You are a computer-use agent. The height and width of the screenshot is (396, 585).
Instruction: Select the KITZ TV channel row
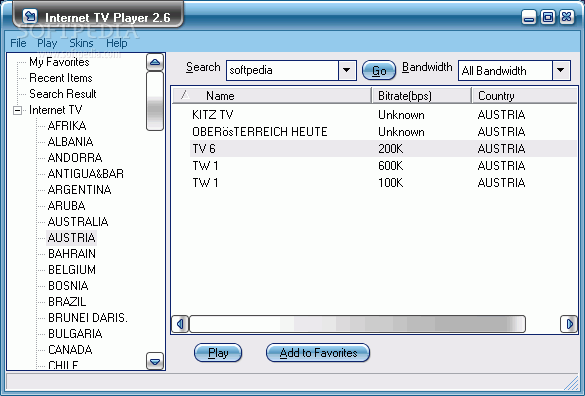pyautogui.click(x=374, y=115)
